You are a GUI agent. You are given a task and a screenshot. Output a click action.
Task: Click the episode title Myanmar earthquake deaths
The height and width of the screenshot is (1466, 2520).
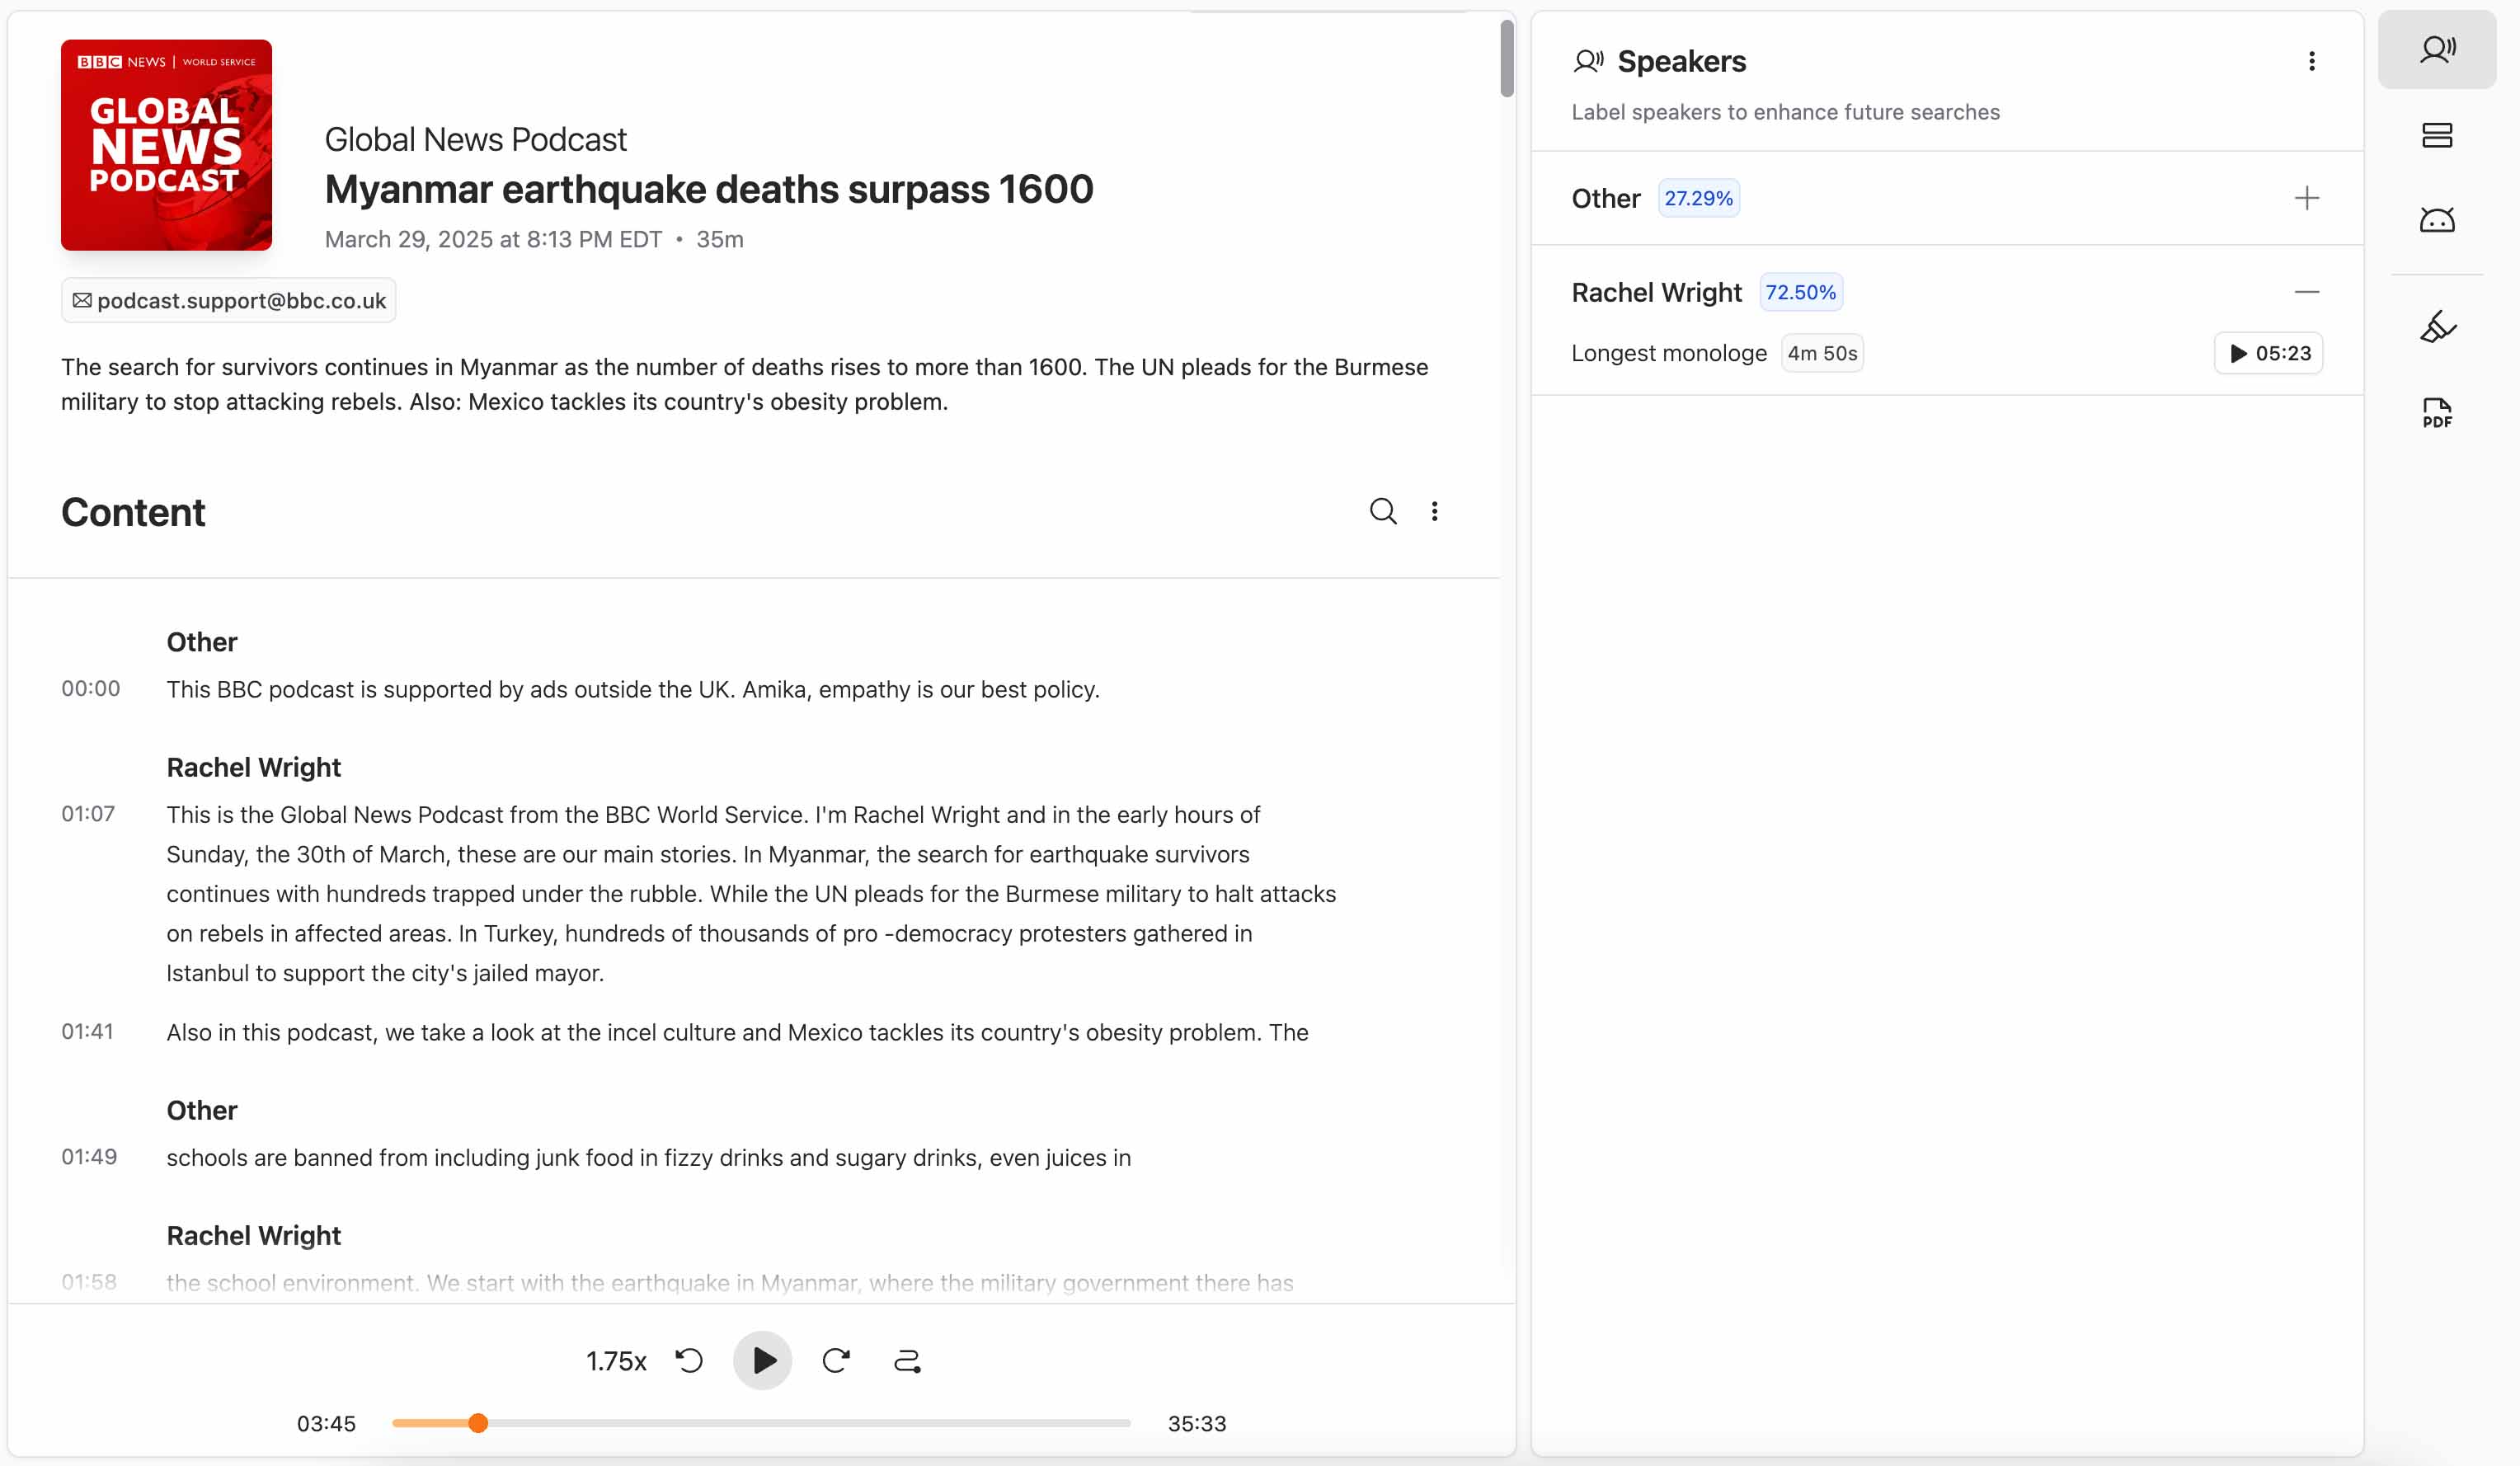[709, 189]
